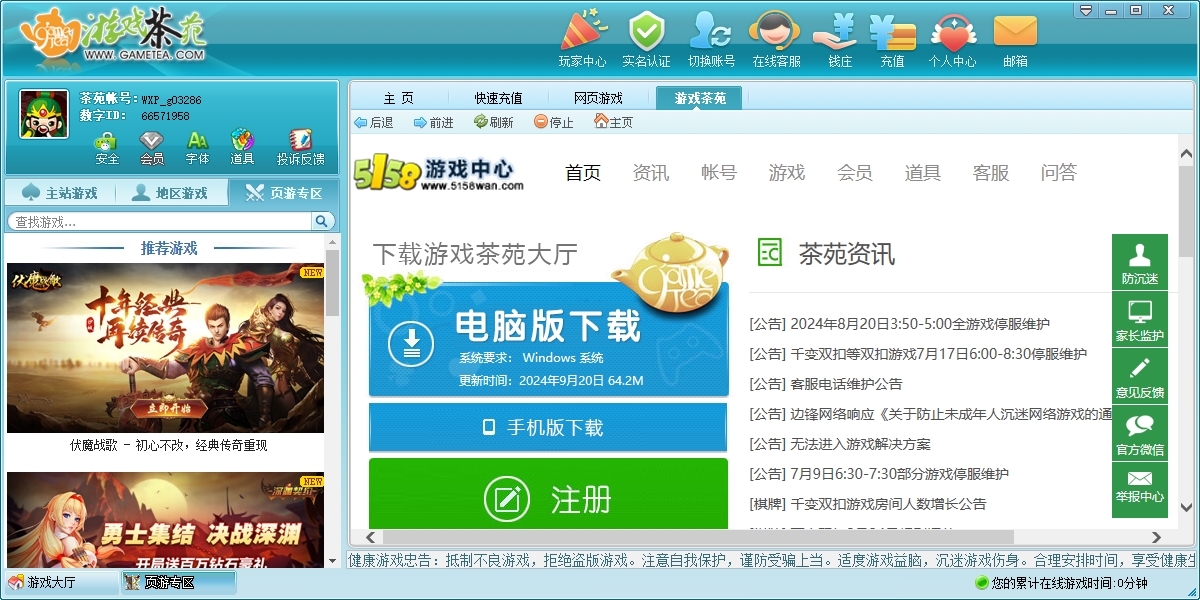1200x600 pixels.
Task: Open 帐号 in the site navigation
Action: [719, 173]
